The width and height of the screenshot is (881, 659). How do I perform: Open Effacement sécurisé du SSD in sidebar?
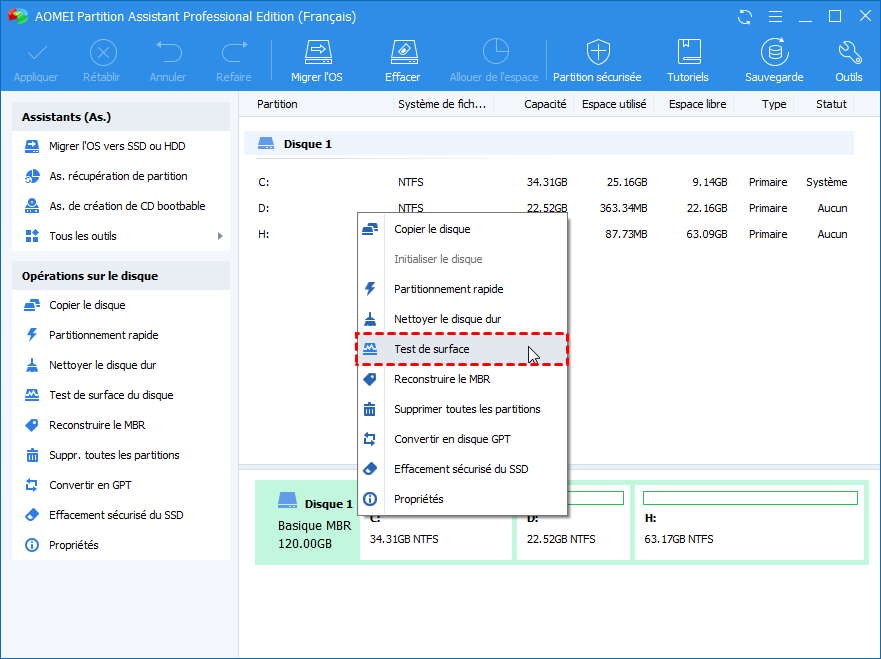point(115,515)
